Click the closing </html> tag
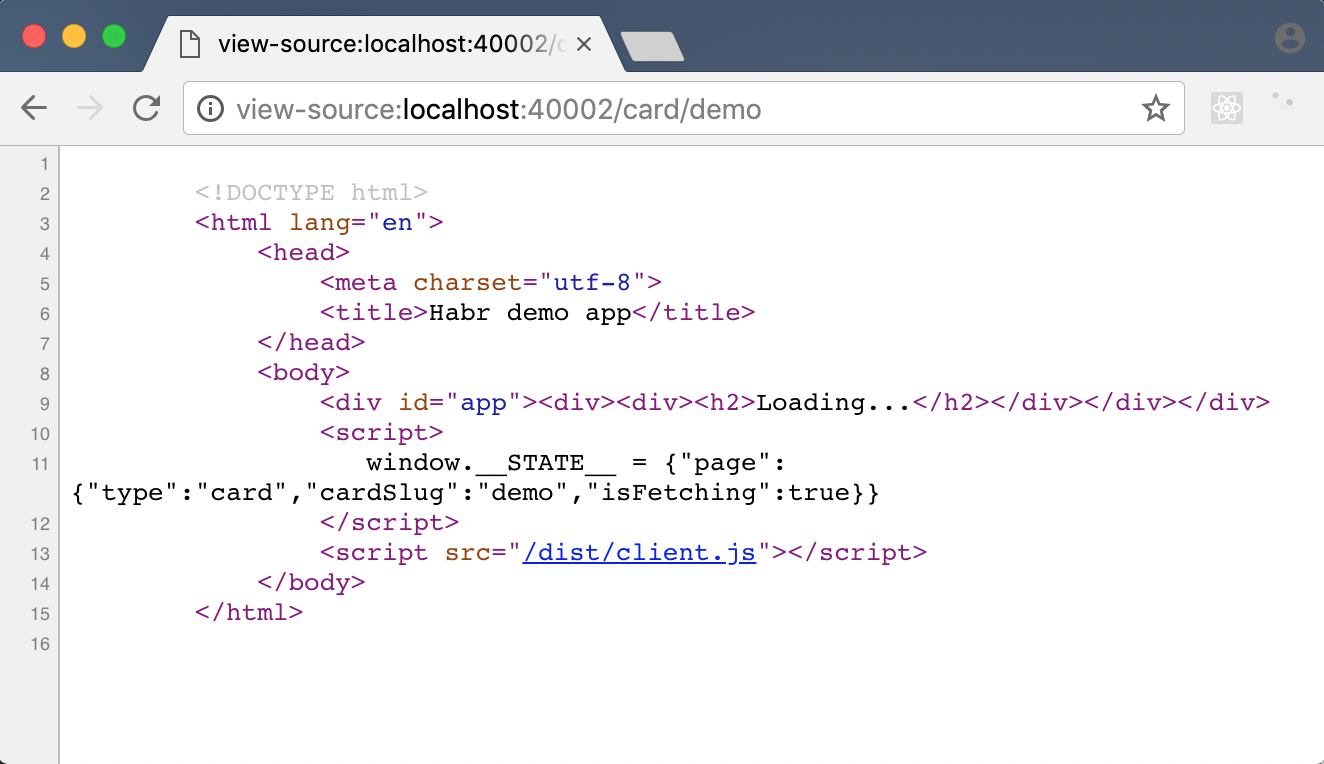This screenshot has width=1324, height=764. pos(249,613)
